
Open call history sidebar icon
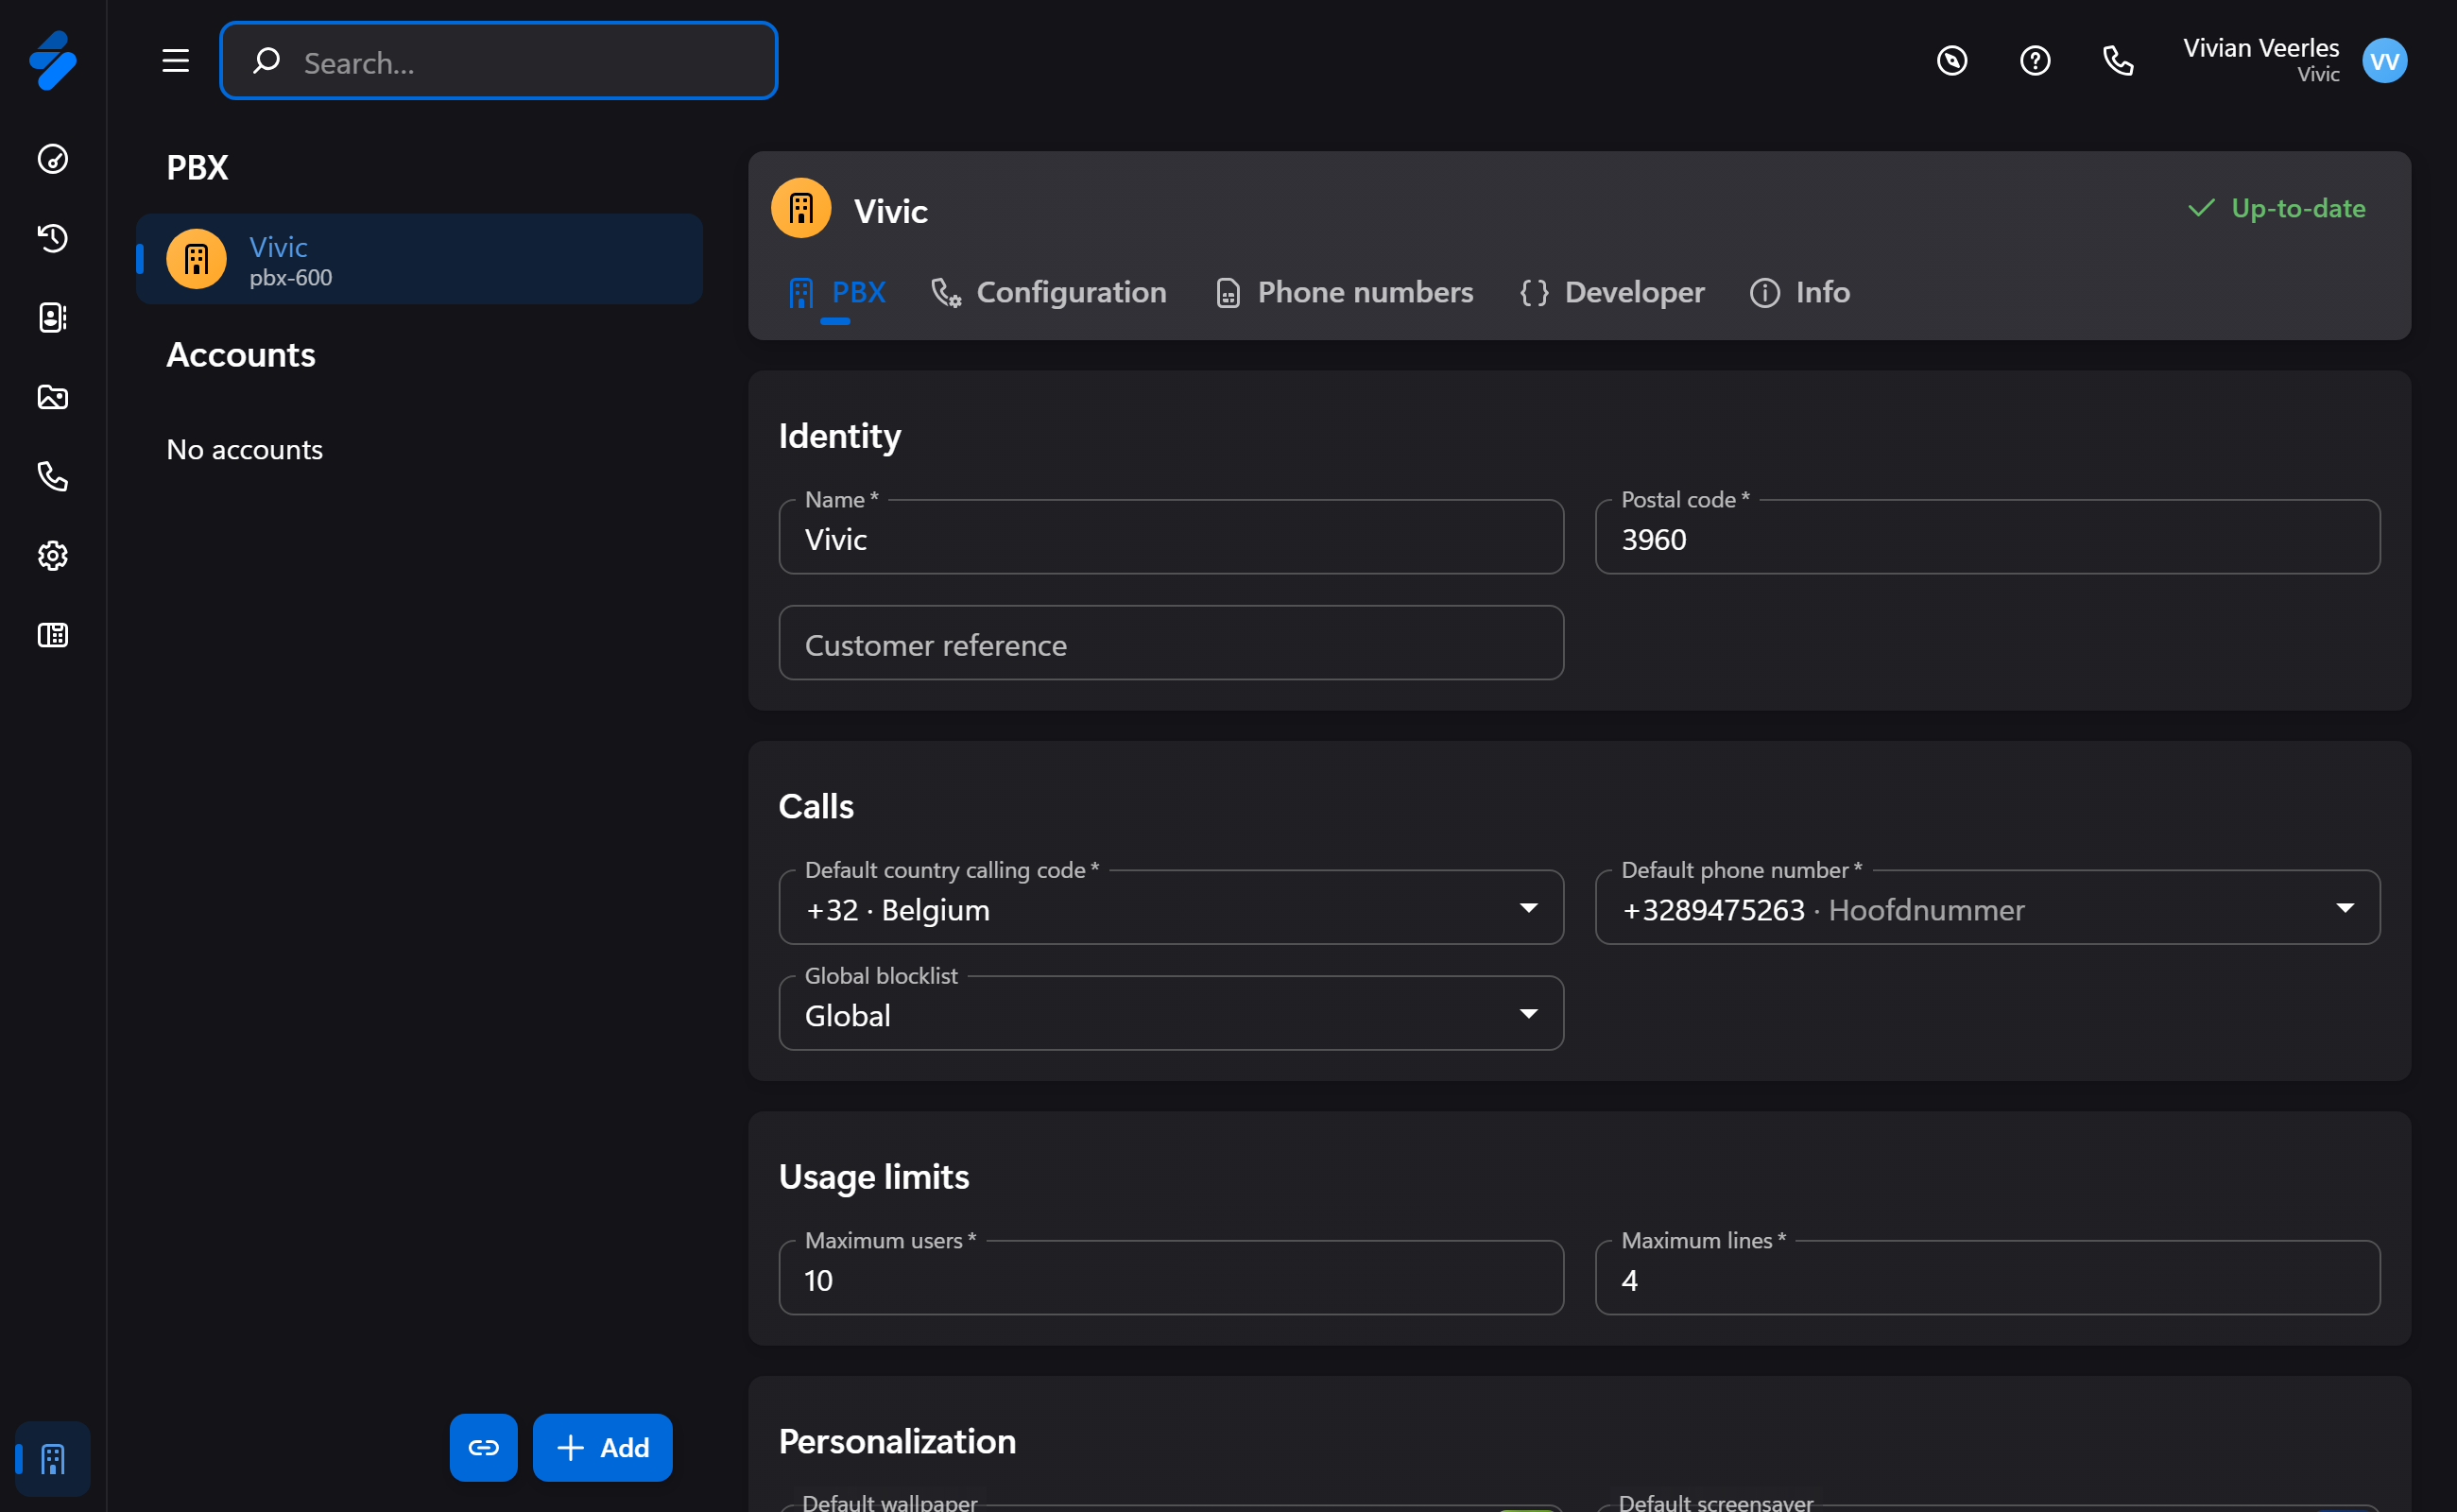tap(53, 238)
